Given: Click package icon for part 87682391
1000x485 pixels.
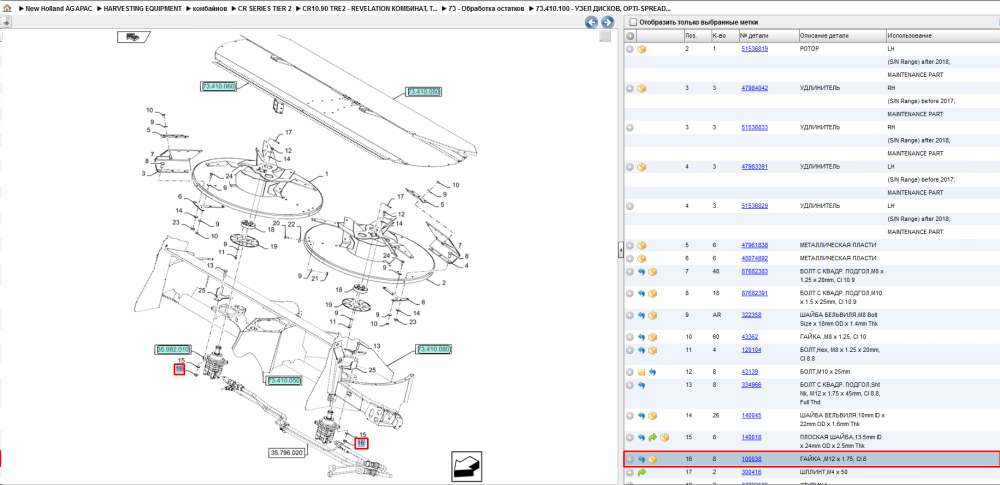Looking at the screenshot, I should point(652,294).
